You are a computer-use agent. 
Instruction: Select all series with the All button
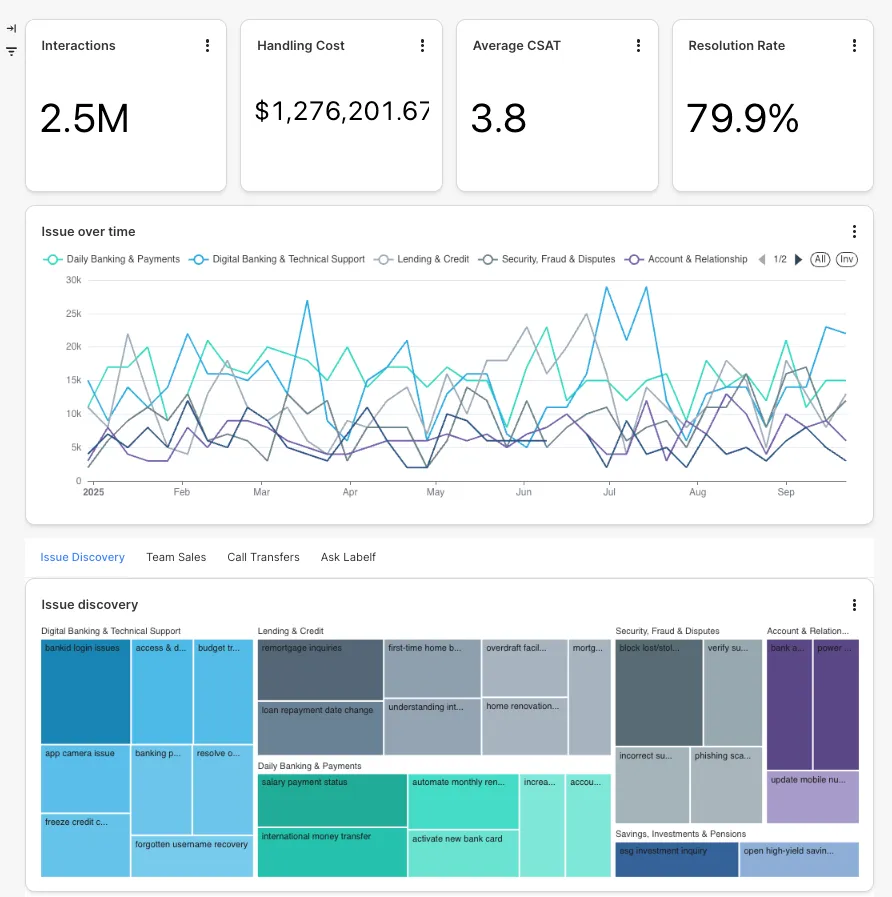click(820, 259)
